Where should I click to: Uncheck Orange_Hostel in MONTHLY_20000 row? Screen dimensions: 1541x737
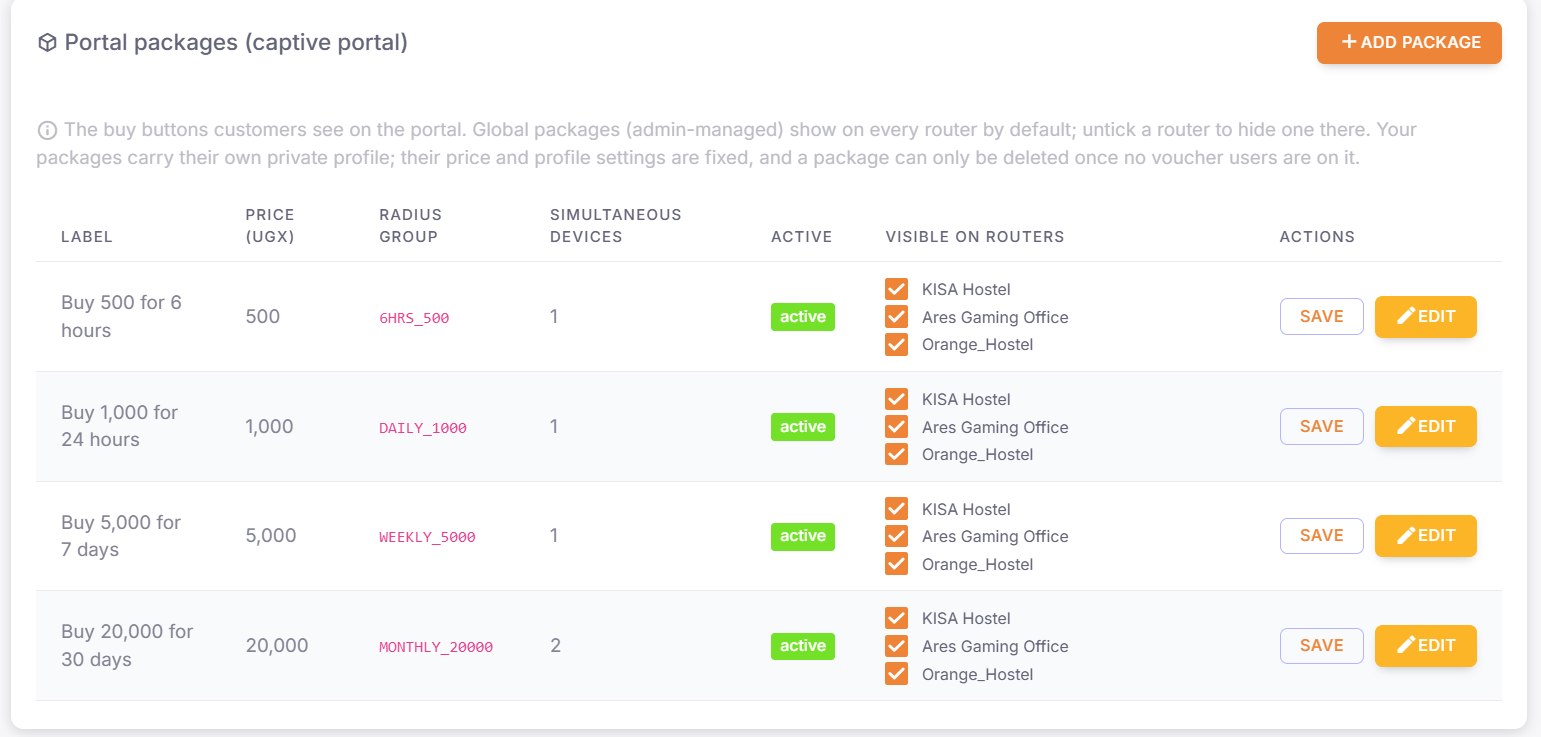[x=896, y=674]
